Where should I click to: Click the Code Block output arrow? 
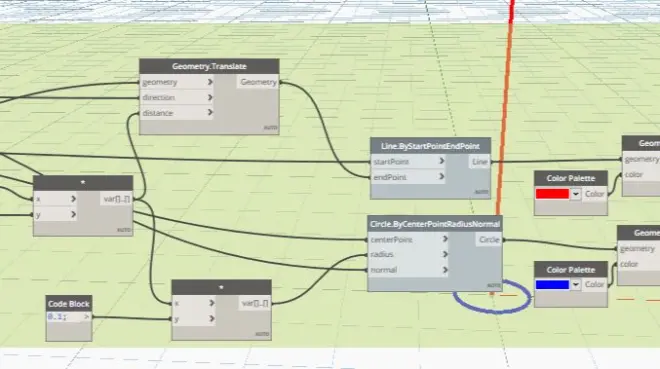(x=87, y=316)
